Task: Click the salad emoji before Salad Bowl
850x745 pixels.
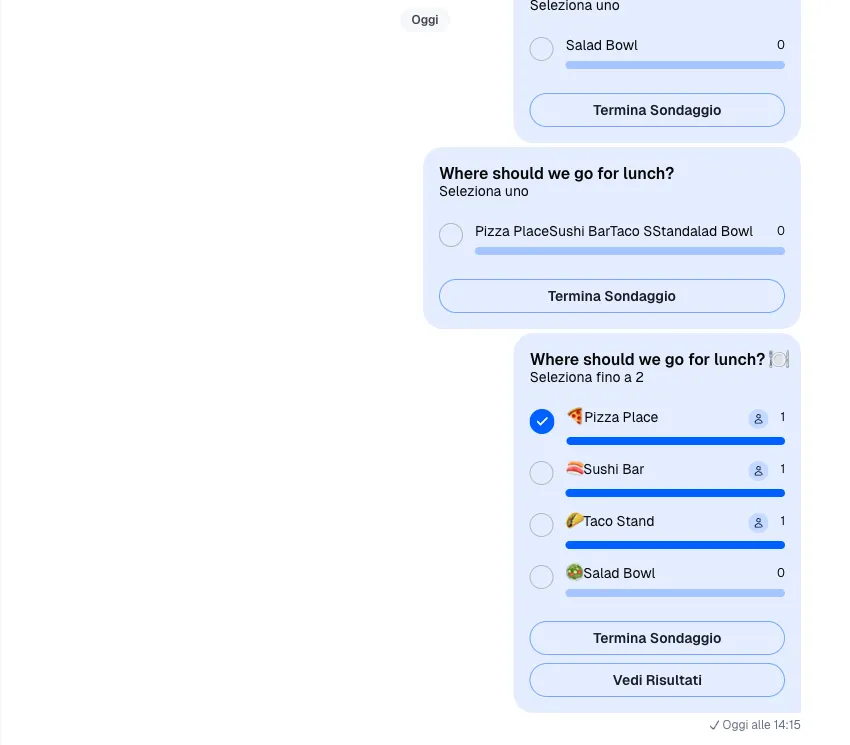Action: pos(575,572)
